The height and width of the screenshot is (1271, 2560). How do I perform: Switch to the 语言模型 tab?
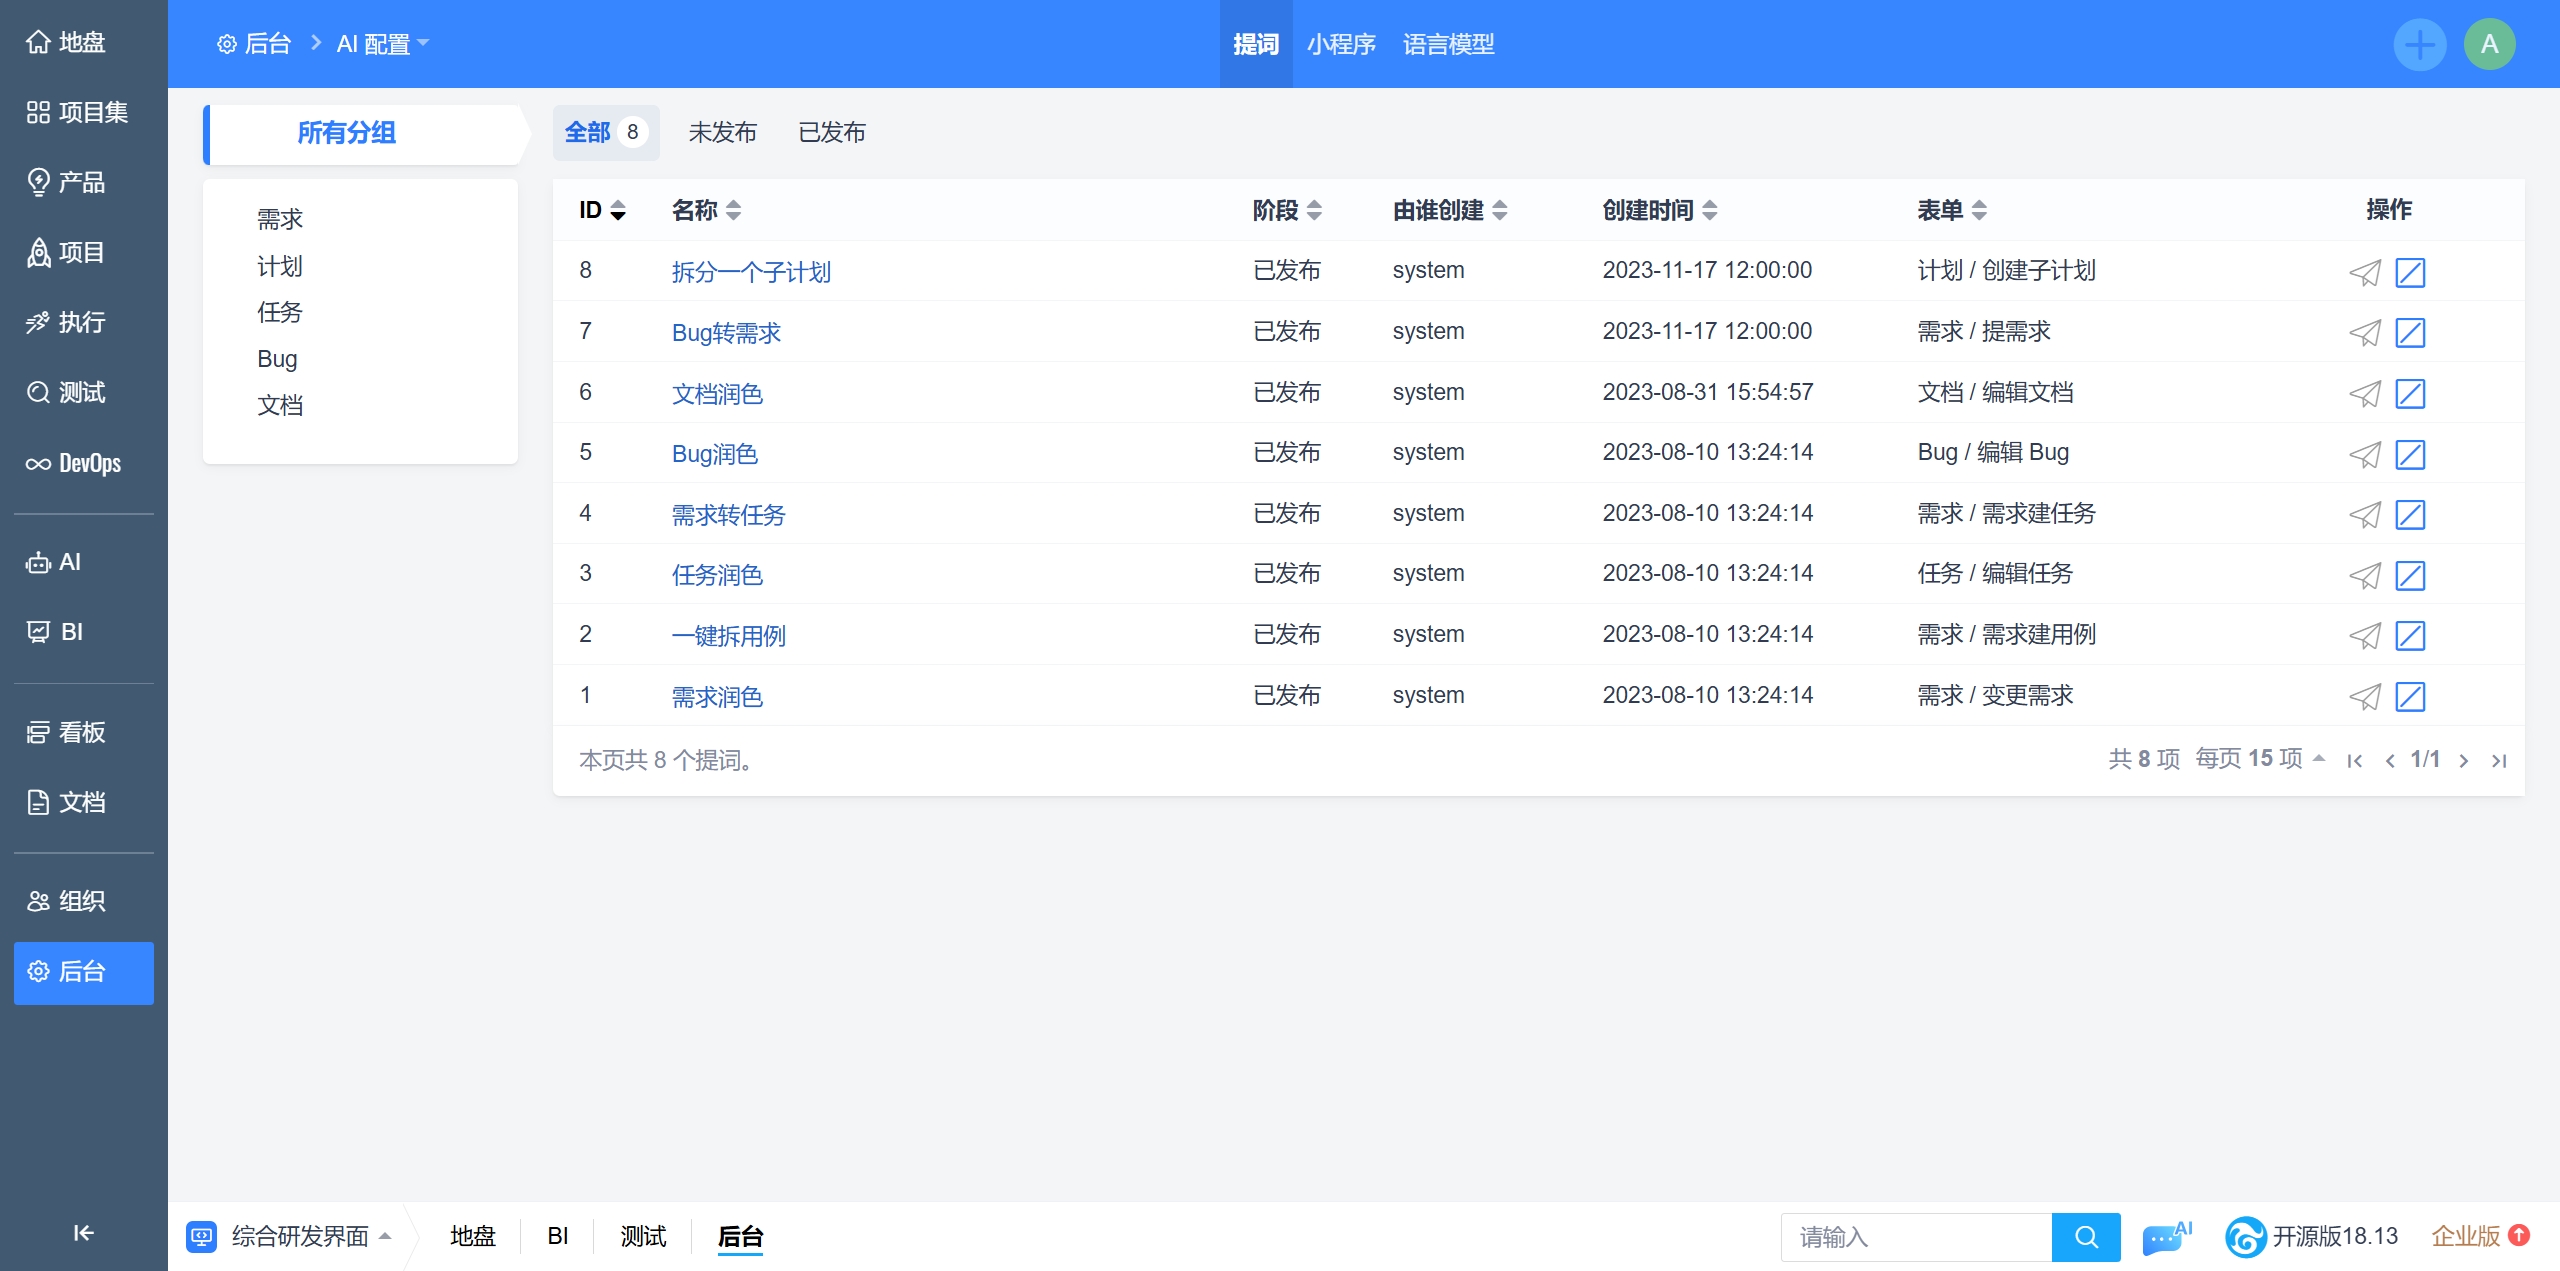point(1448,44)
